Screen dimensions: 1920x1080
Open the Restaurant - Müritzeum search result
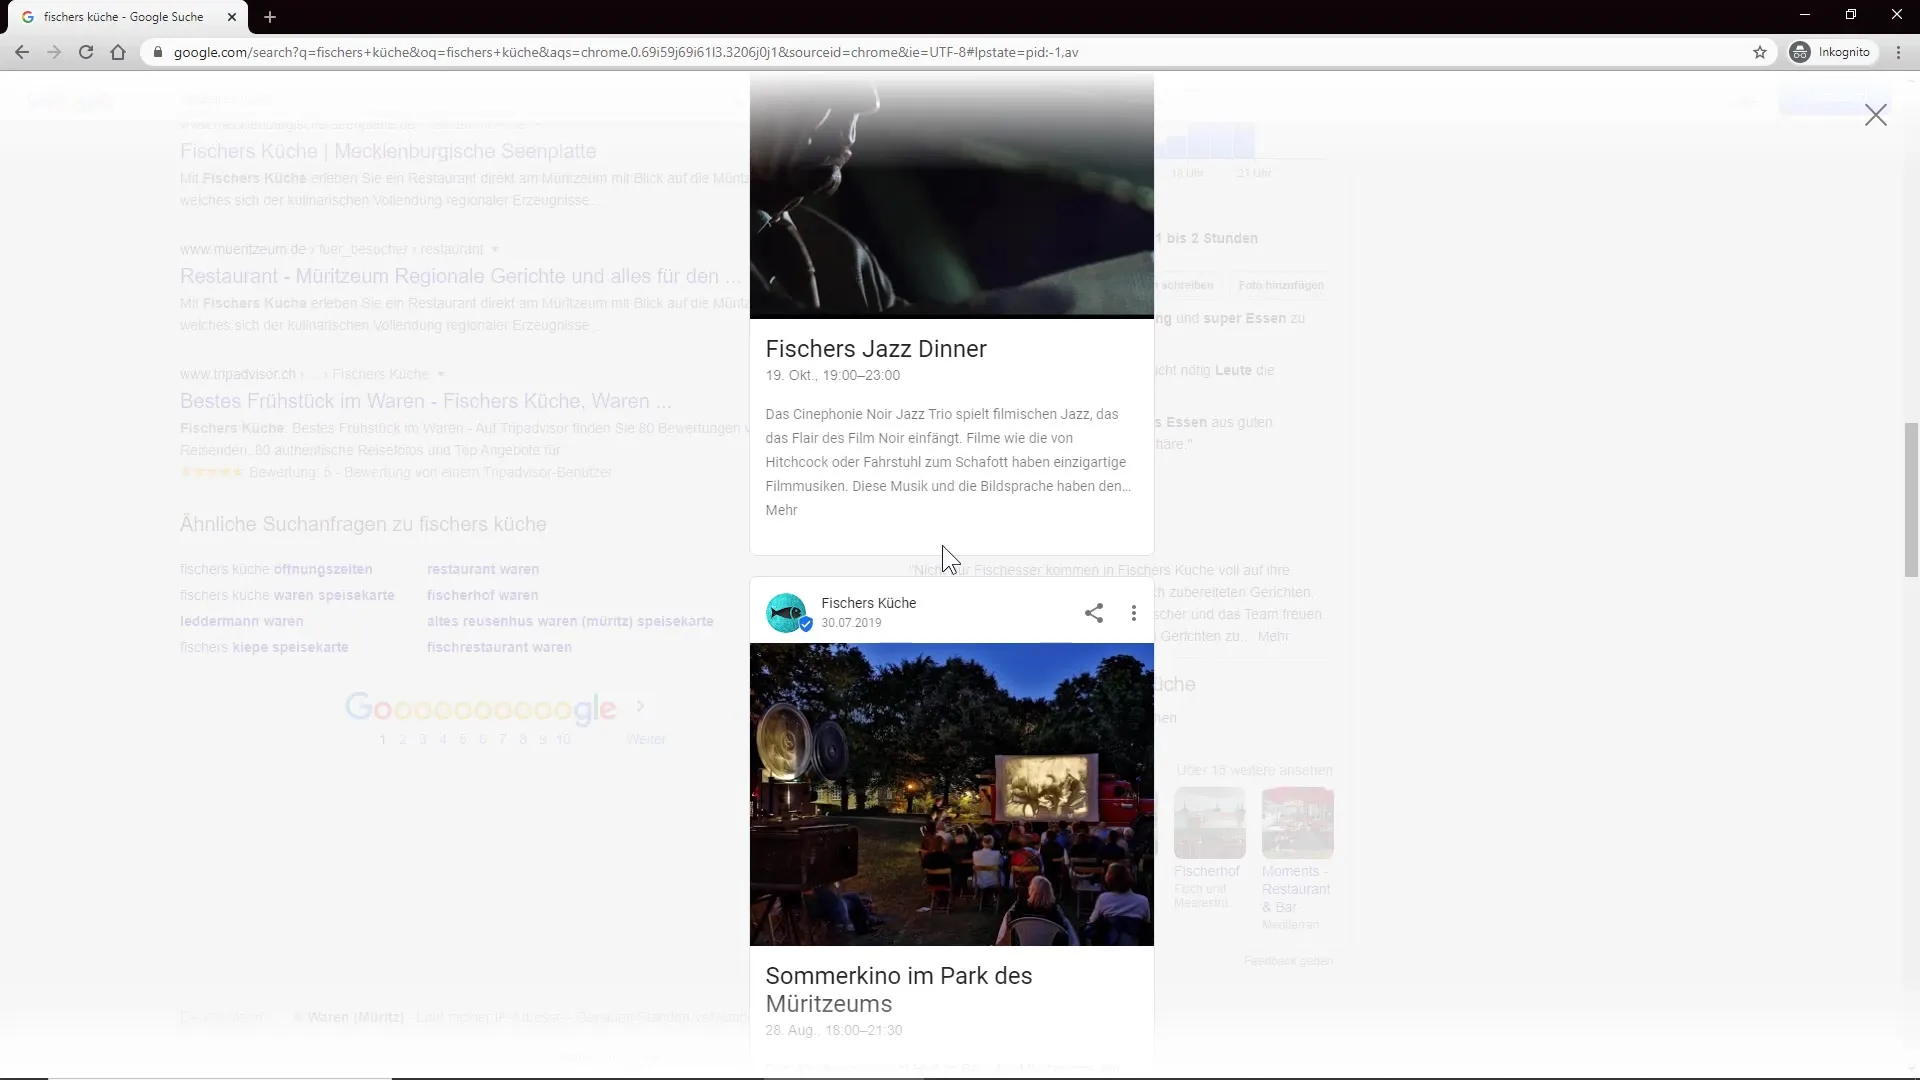(460, 276)
